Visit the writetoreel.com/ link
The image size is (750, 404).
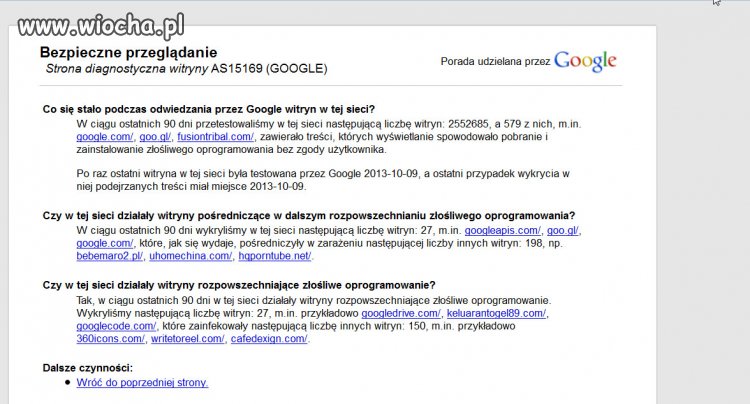coord(188,339)
